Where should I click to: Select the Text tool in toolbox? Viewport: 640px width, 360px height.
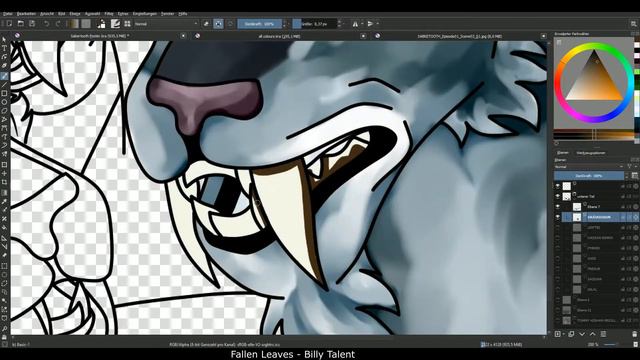tap(4, 48)
